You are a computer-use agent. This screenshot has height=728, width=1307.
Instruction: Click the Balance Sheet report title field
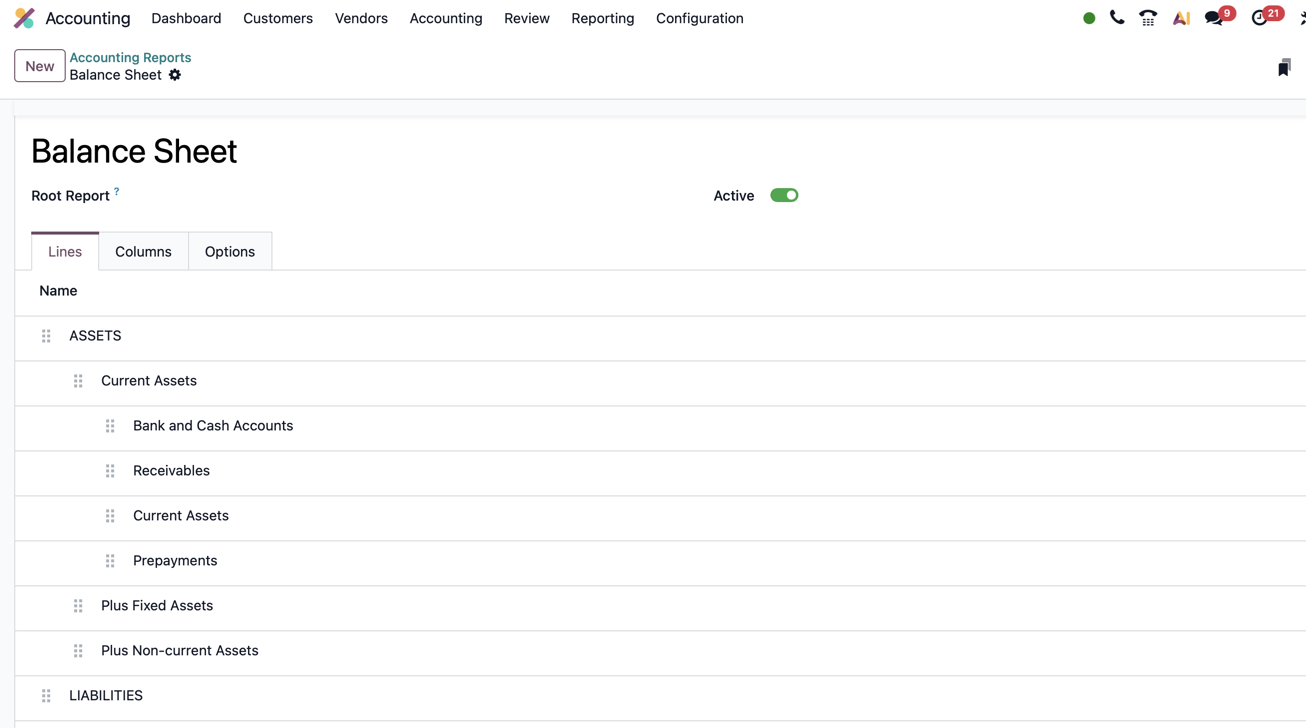[134, 151]
